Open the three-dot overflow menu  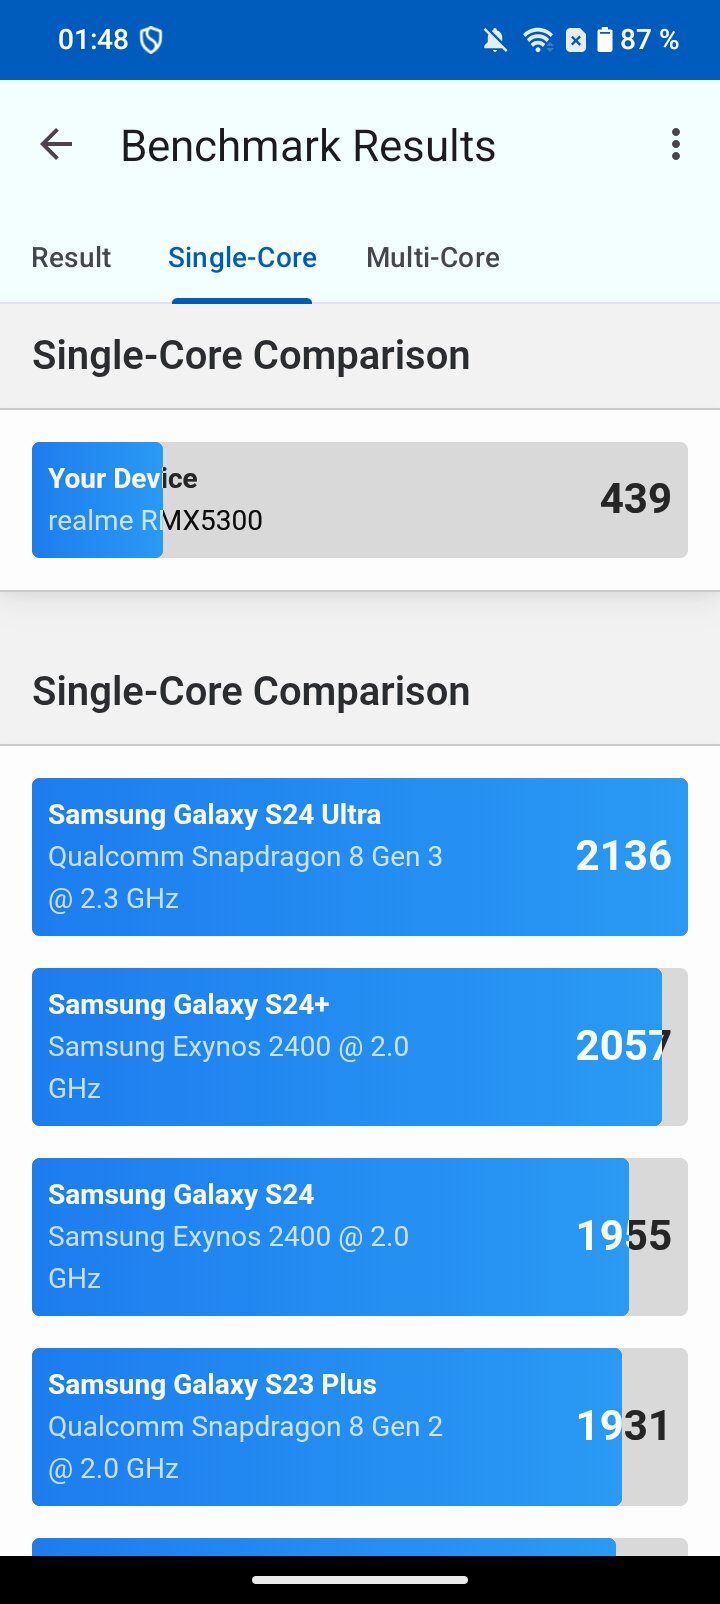pos(676,145)
